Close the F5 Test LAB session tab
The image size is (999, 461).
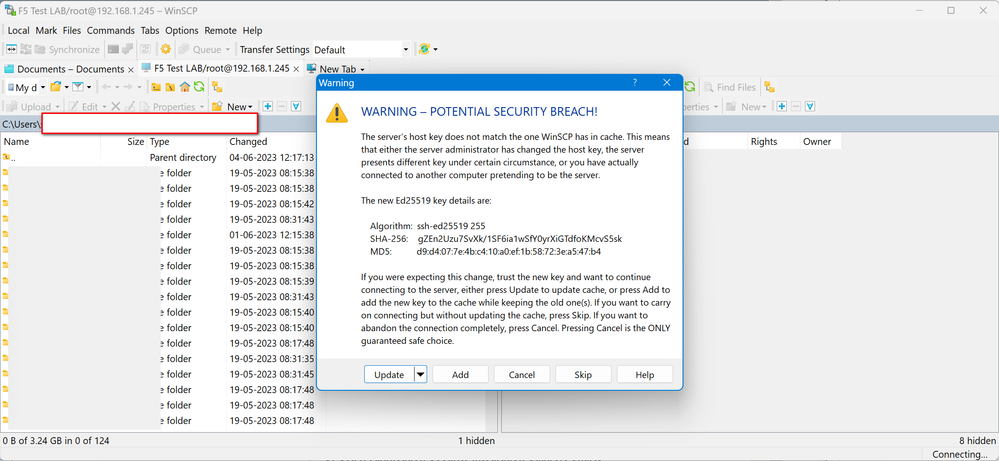click(x=296, y=69)
